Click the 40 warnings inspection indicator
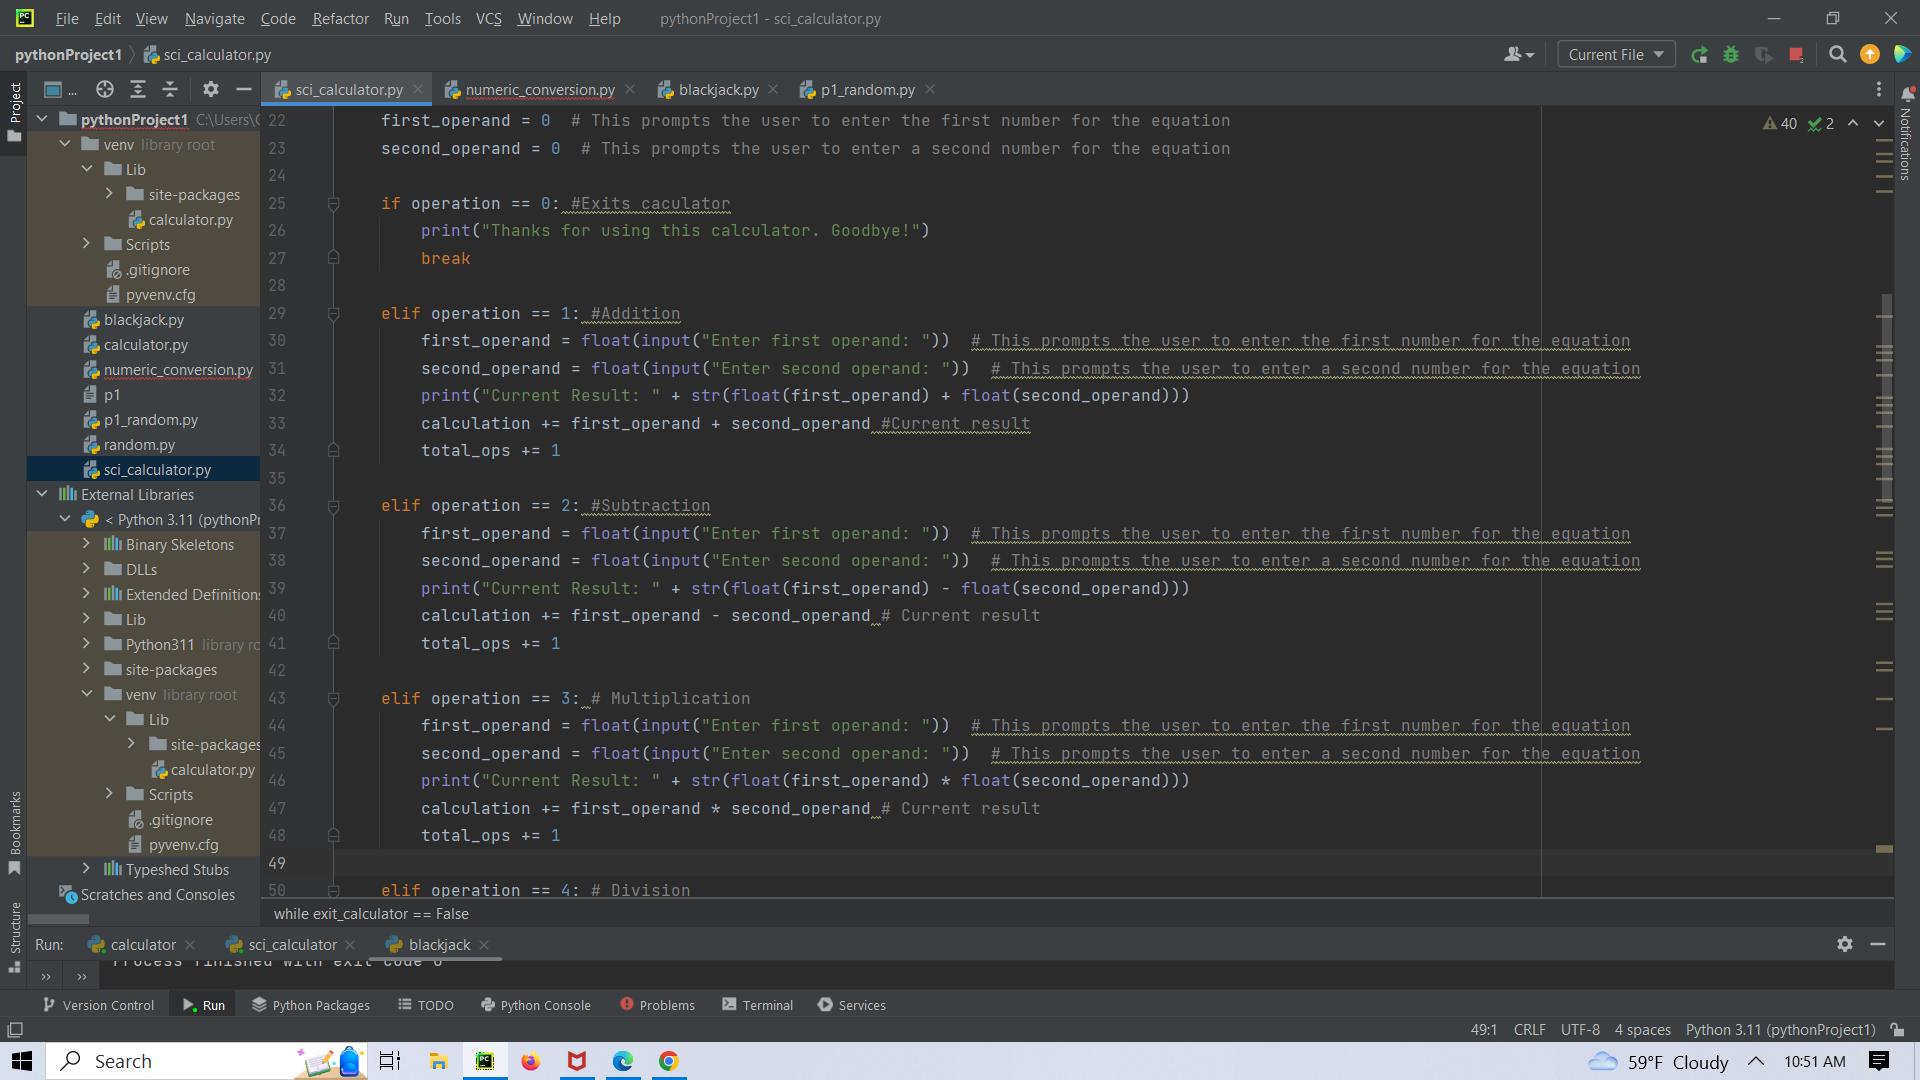The width and height of the screenshot is (1920, 1080). click(1780, 123)
